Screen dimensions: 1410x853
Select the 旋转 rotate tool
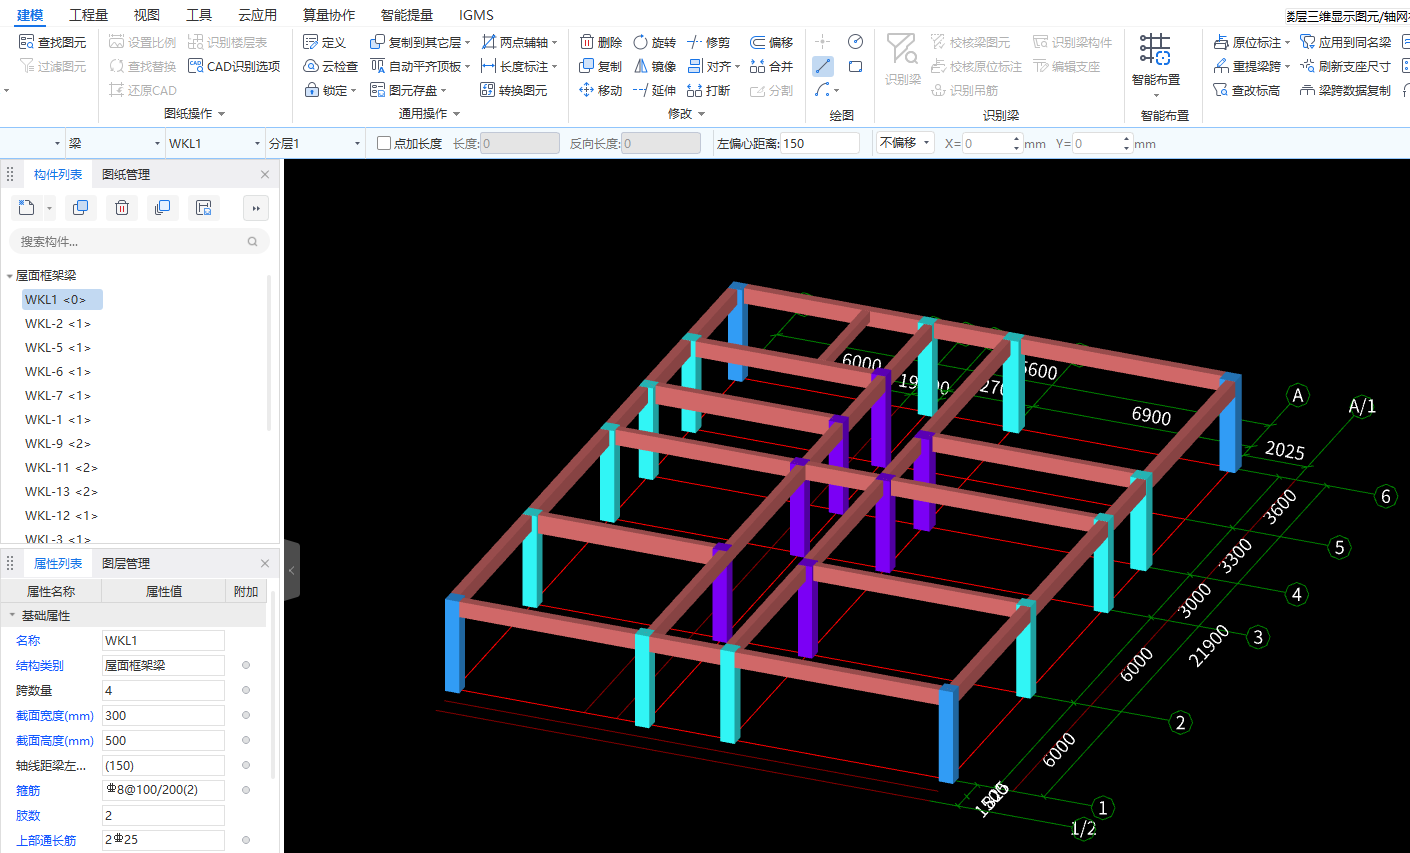[x=655, y=42]
